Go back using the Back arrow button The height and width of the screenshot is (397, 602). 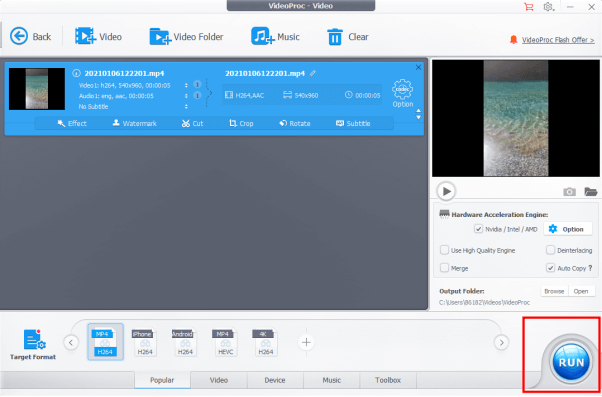30,36
